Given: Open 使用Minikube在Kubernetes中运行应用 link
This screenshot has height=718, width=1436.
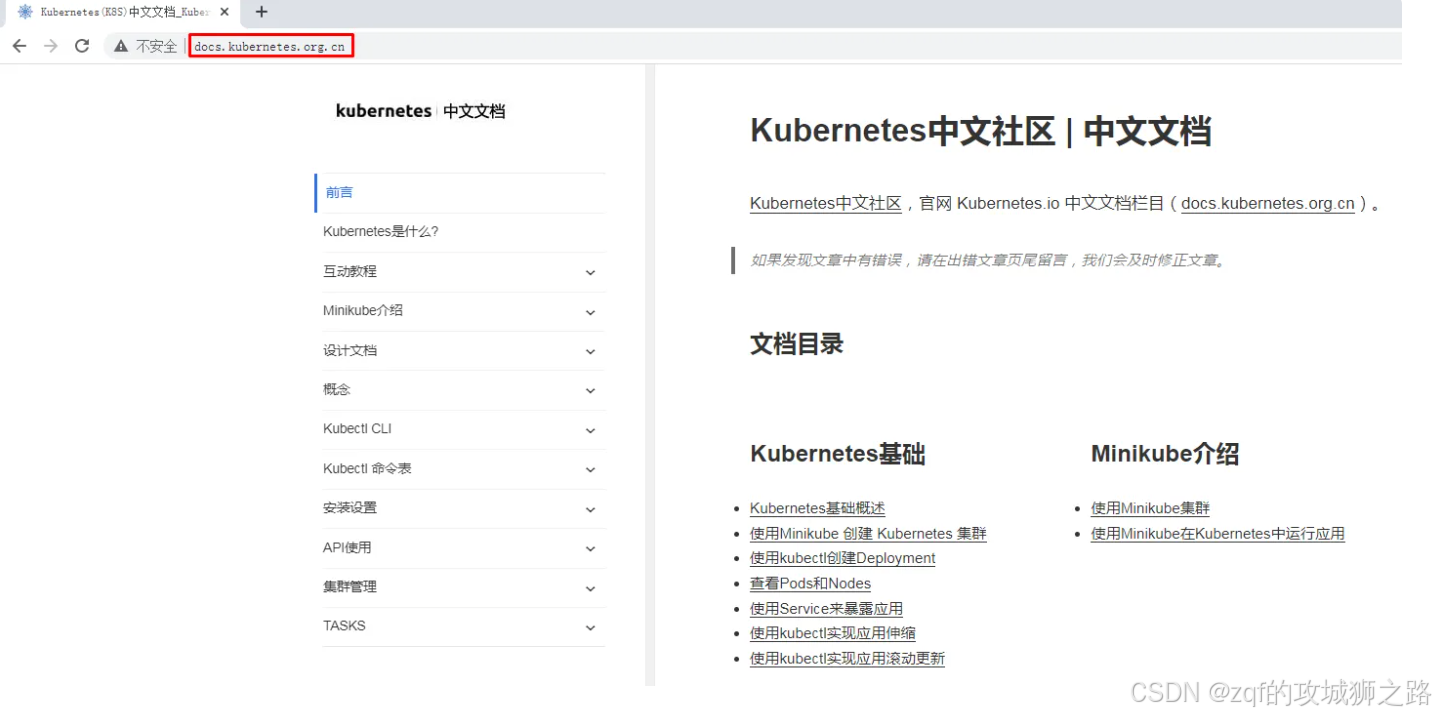Looking at the screenshot, I should point(1217,533).
